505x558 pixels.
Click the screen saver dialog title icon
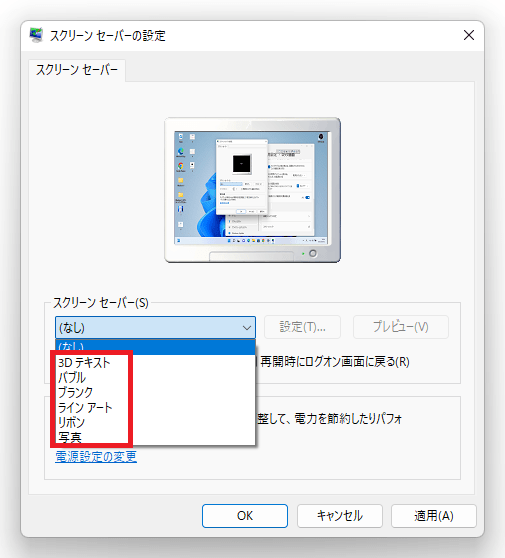(x=36, y=35)
